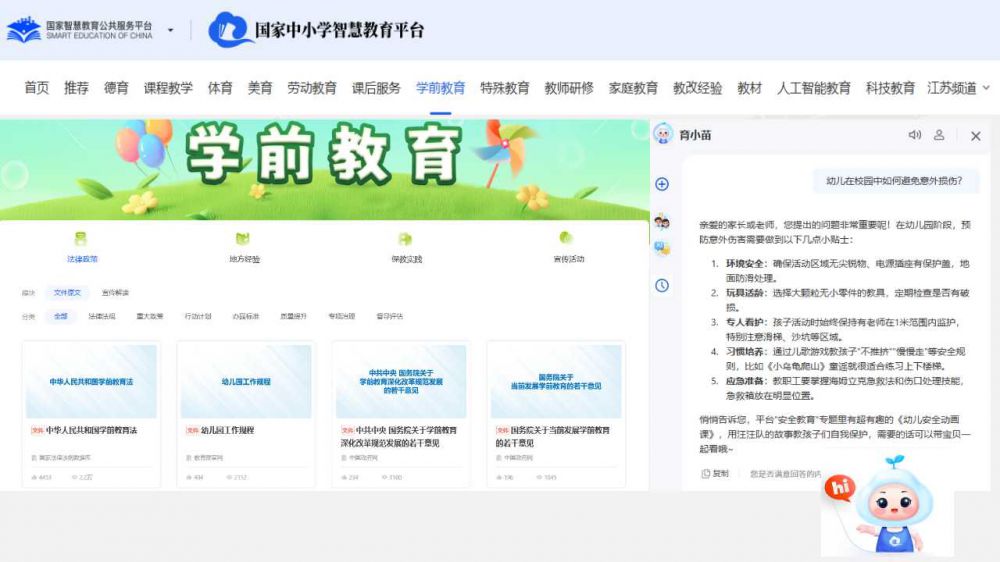
Task: Select the 宣传解读 filter option
Action: click(x=115, y=293)
